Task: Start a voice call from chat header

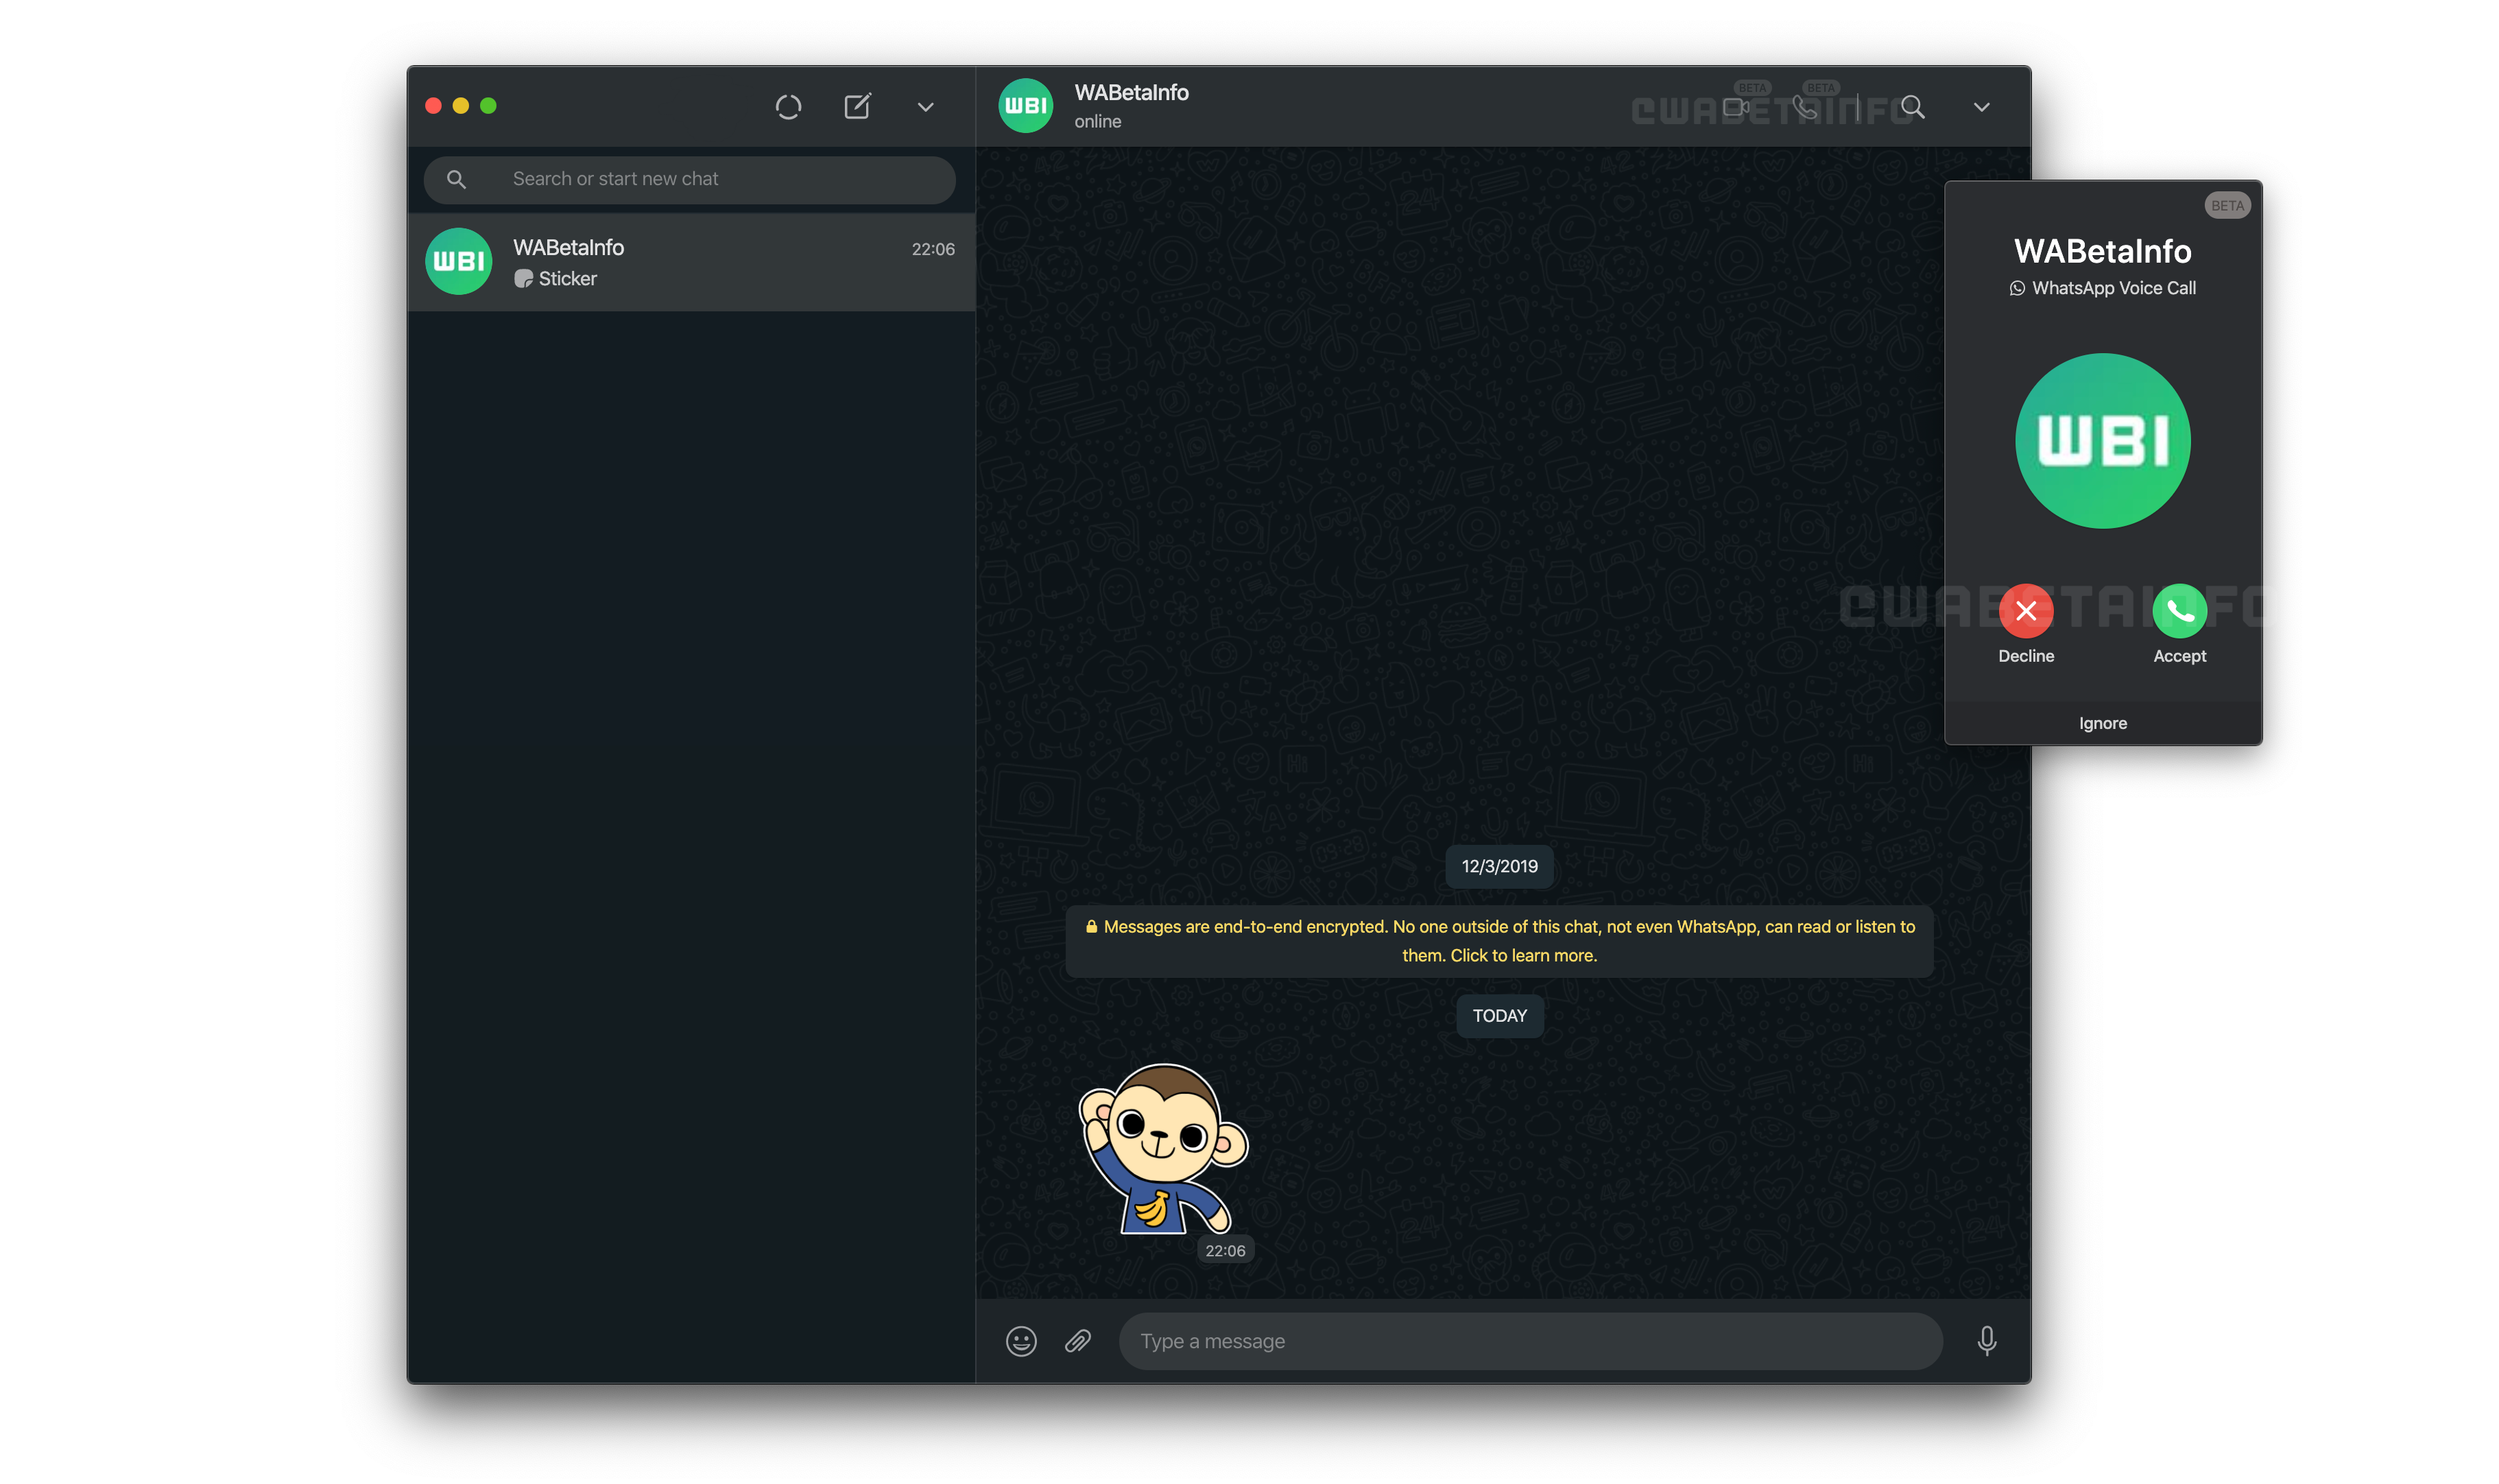Action: point(1804,107)
